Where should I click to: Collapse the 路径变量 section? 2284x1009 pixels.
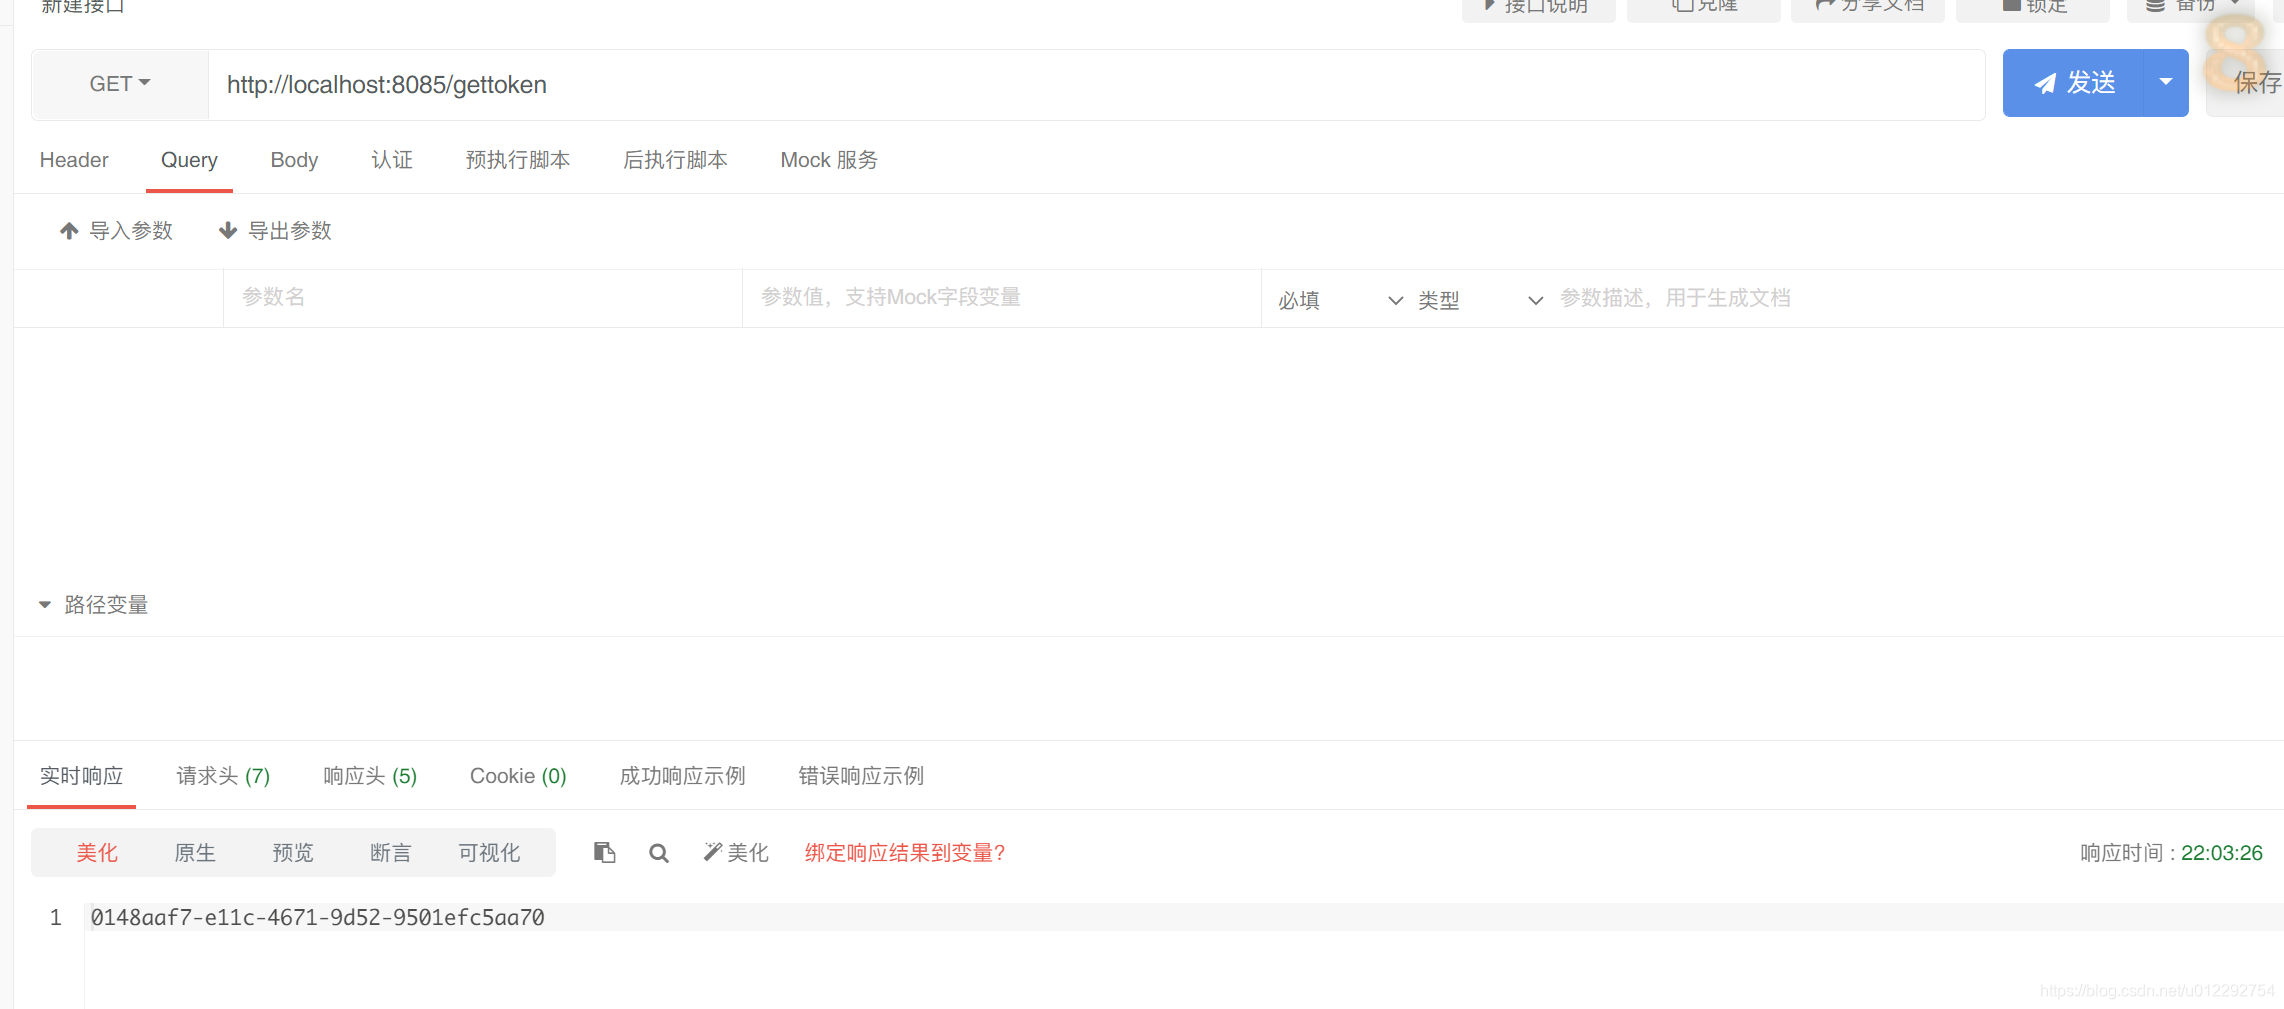coord(44,603)
